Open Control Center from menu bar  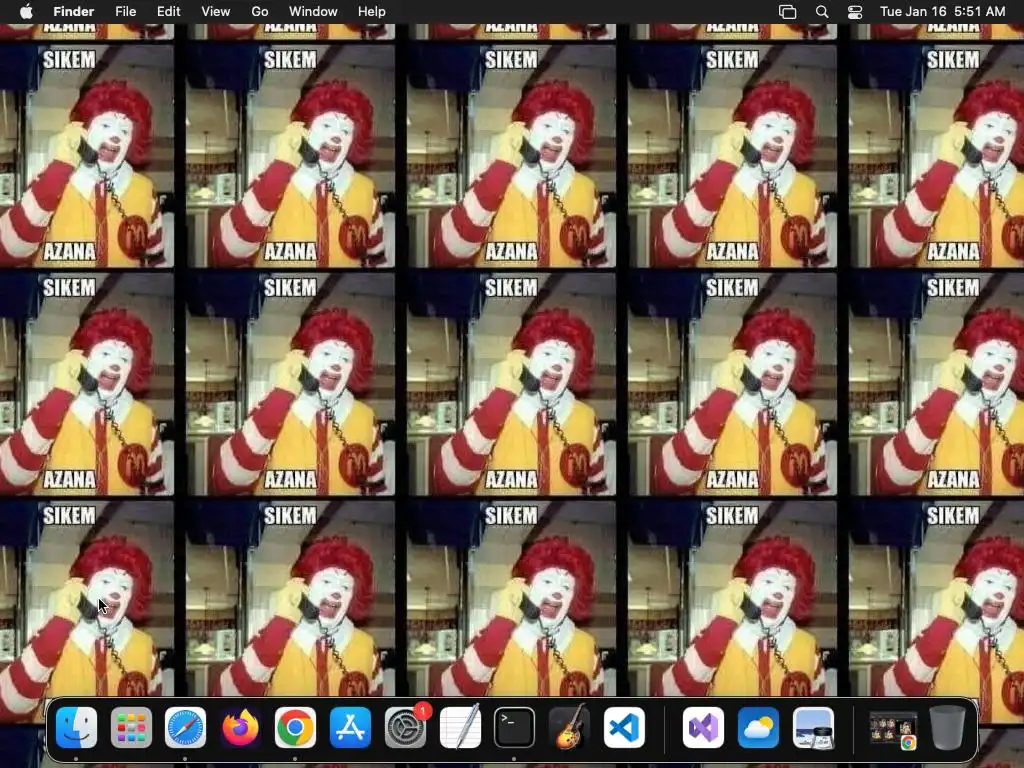click(x=855, y=12)
